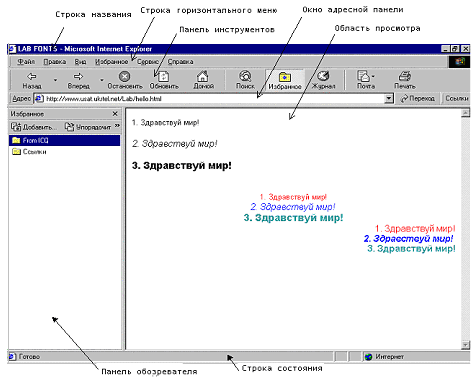The width and height of the screenshot is (472, 379).
Task: Click the Упорядочить button in favorites panel
Action: pos(88,127)
